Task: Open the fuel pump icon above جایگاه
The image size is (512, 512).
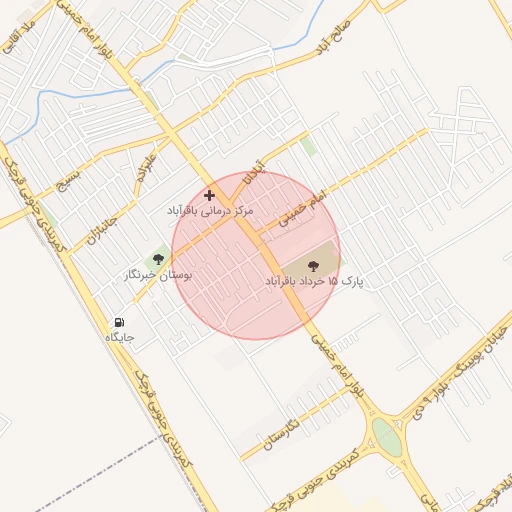Action: click(x=119, y=322)
